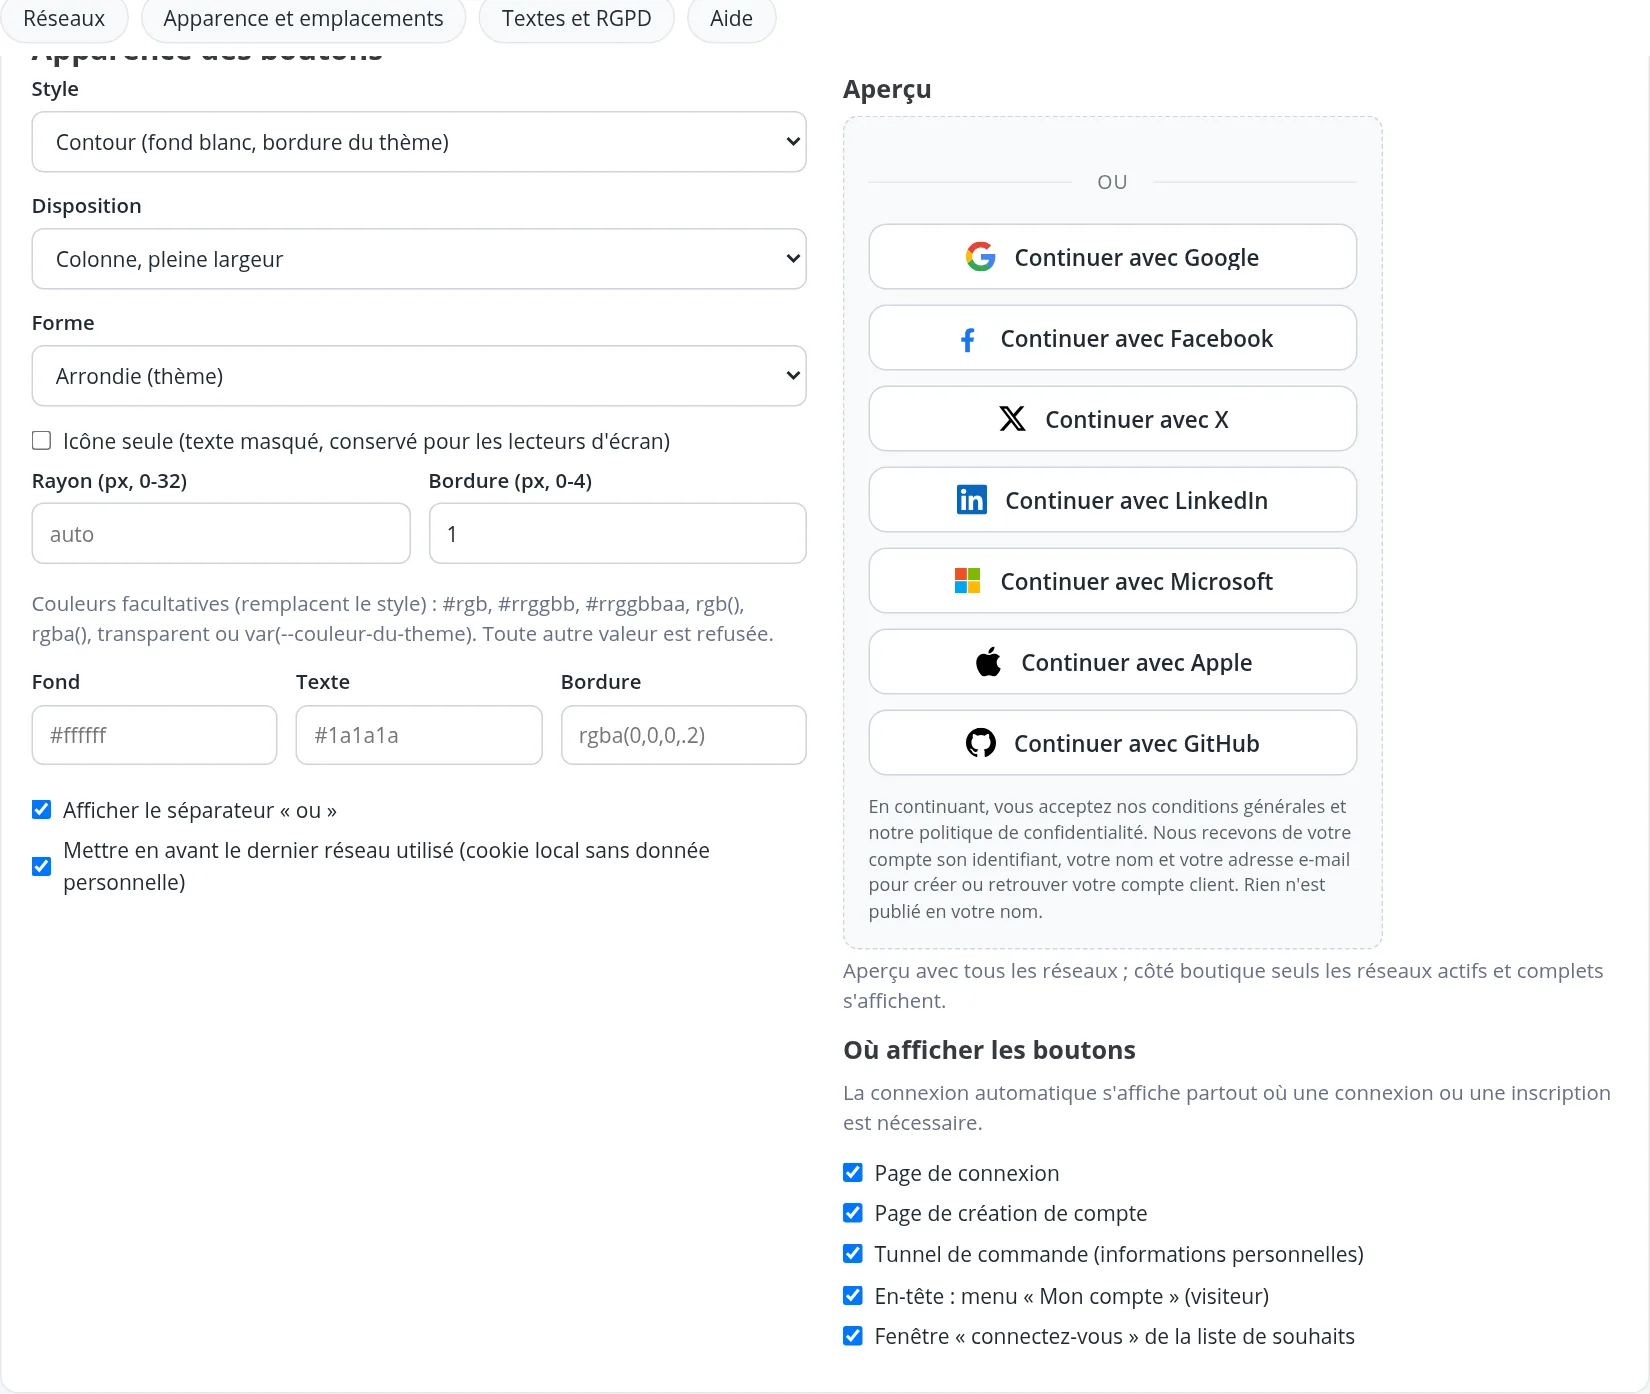Screen dimensions: 1650x1394
Task: Uncheck 'Page de création de compte'
Action: pos(852,1213)
